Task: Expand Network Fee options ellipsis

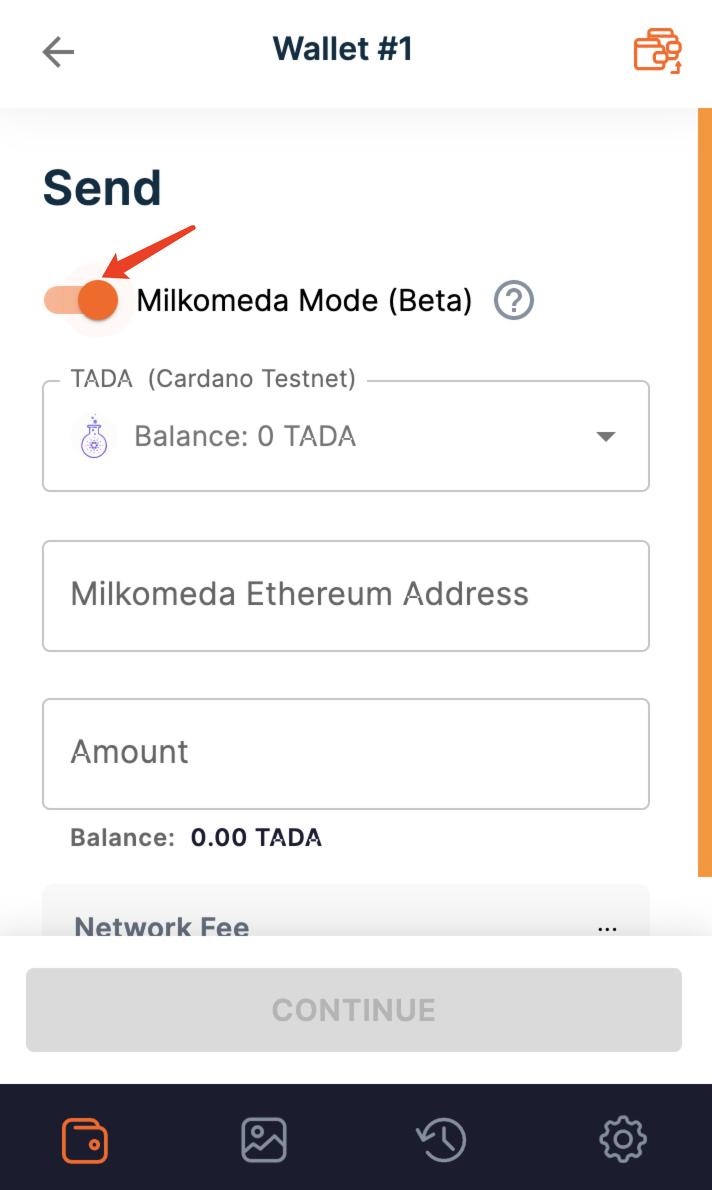Action: coord(607,928)
